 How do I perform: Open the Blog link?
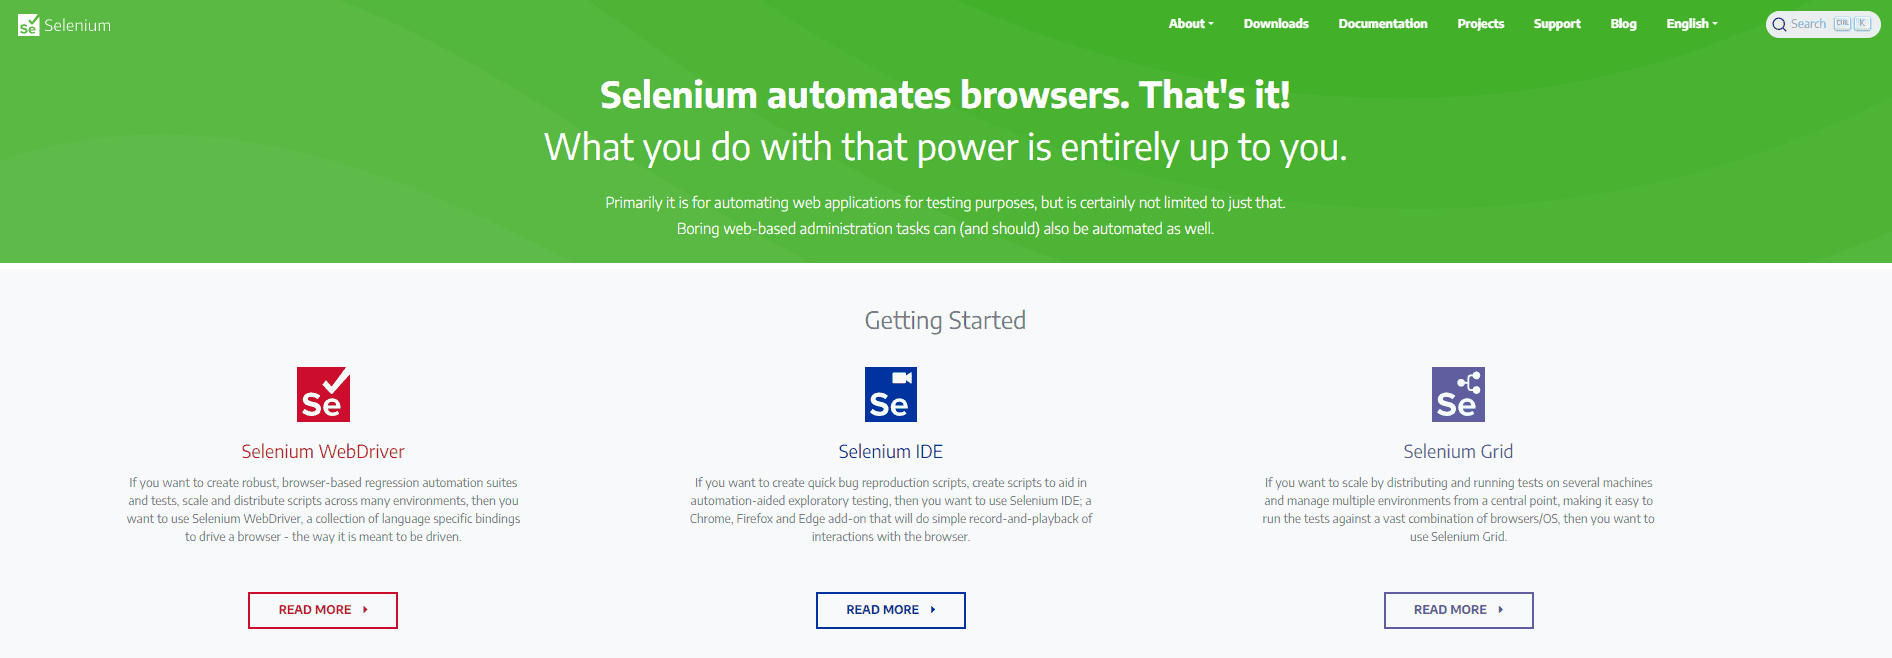point(1623,24)
